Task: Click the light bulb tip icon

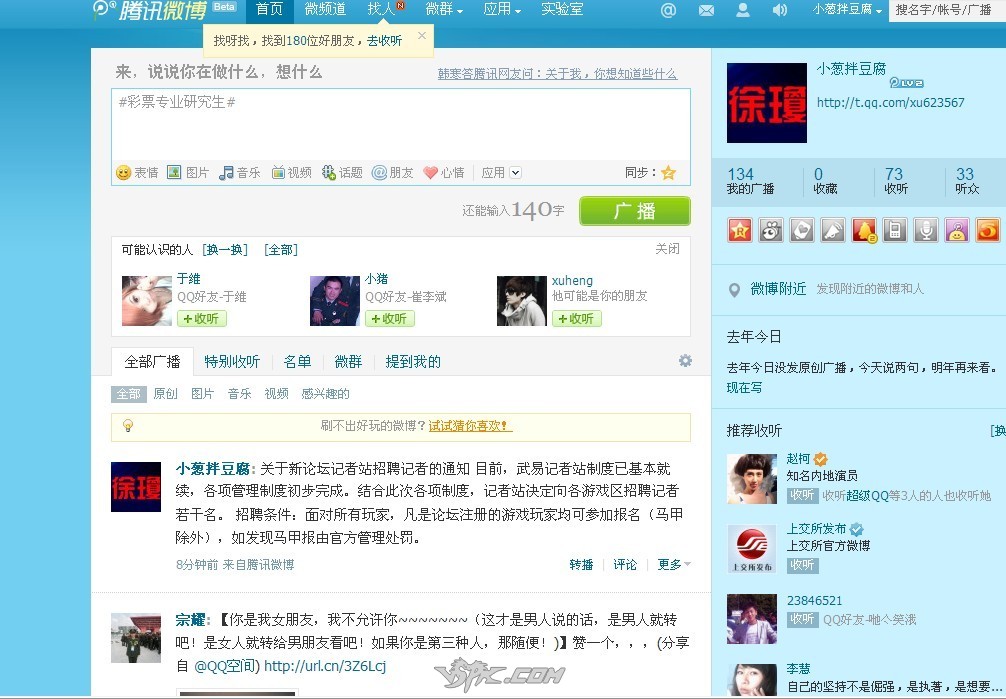Action: tap(128, 426)
